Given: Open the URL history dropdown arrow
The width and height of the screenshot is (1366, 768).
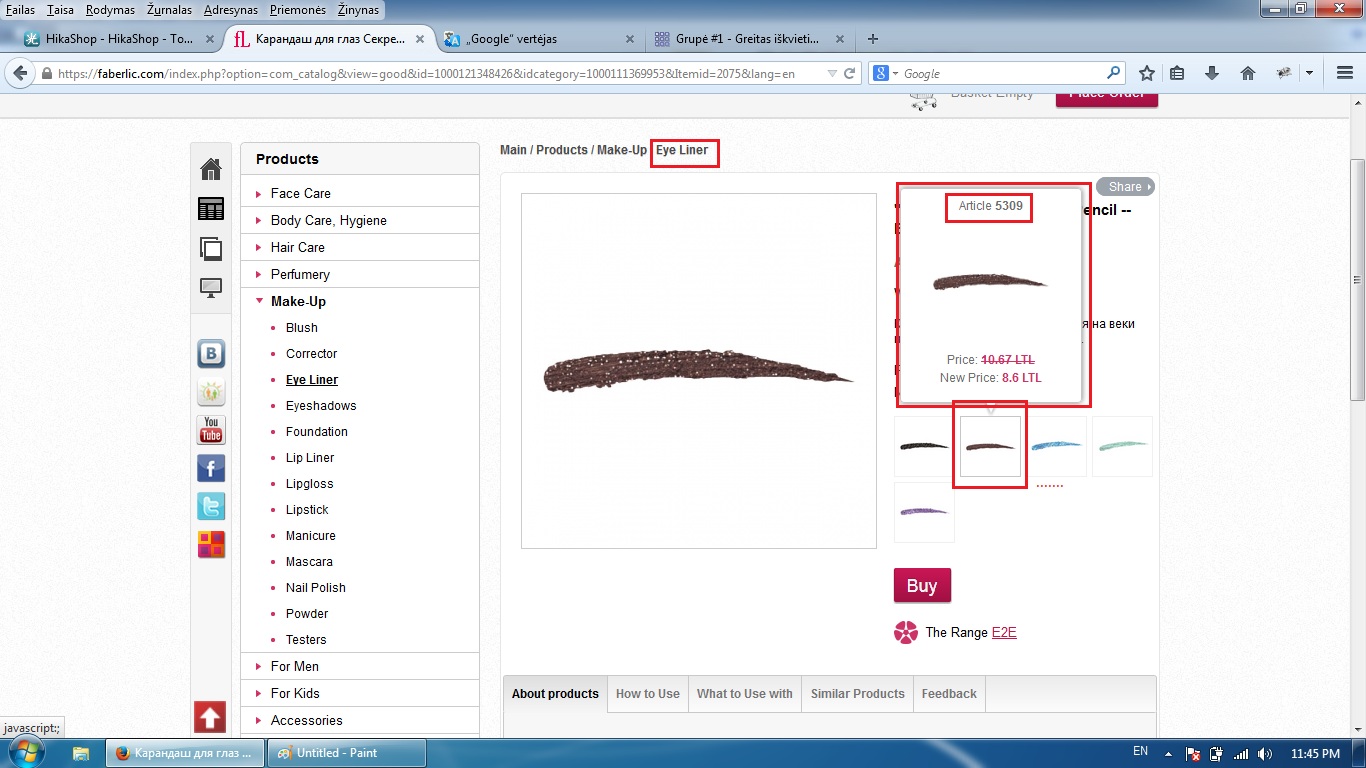Looking at the screenshot, I should point(832,73).
